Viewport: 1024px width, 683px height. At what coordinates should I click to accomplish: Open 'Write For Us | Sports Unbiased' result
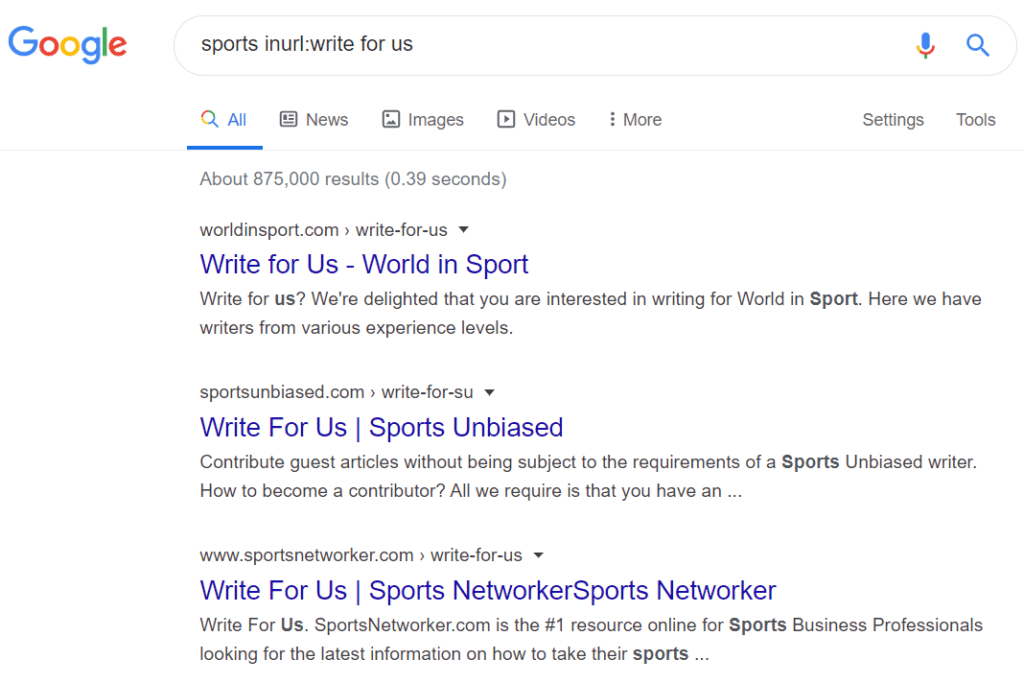(x=381, y=428)
